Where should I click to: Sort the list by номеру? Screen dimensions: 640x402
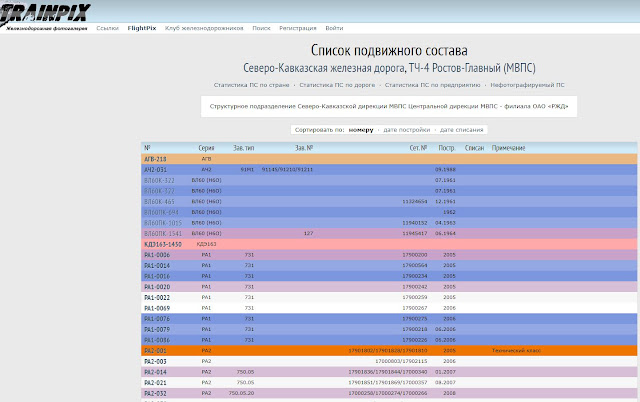click(x=361, y=130)
